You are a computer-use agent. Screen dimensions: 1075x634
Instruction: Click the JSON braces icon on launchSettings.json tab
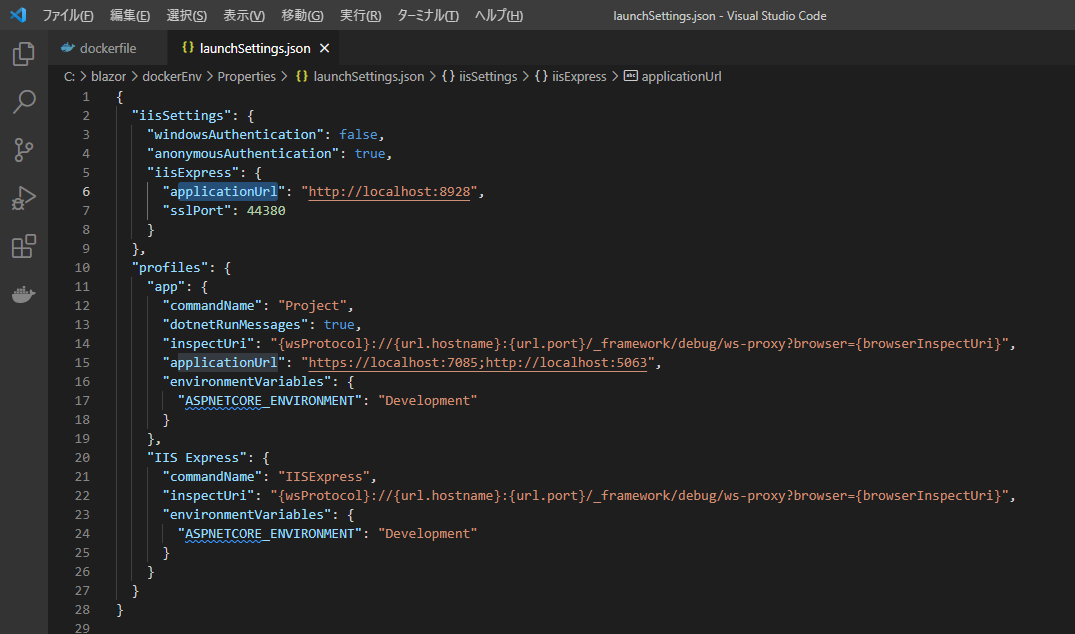click(x=188, y=48)
